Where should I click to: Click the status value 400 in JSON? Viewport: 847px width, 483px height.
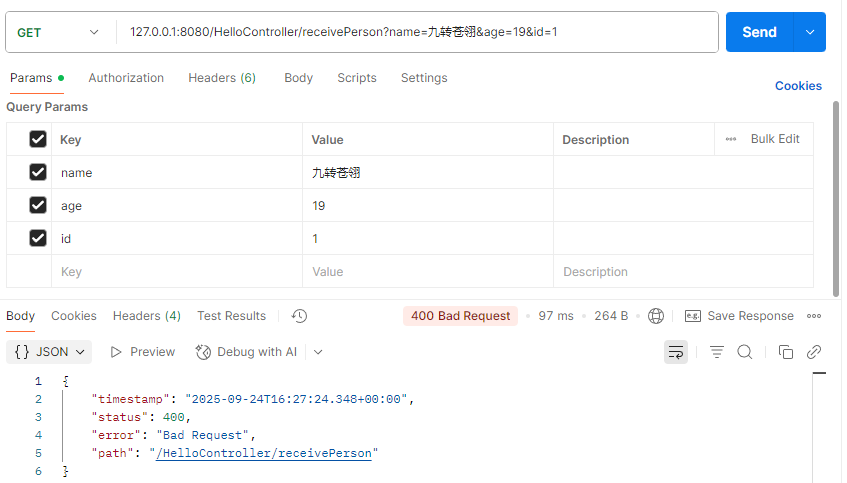173,417
